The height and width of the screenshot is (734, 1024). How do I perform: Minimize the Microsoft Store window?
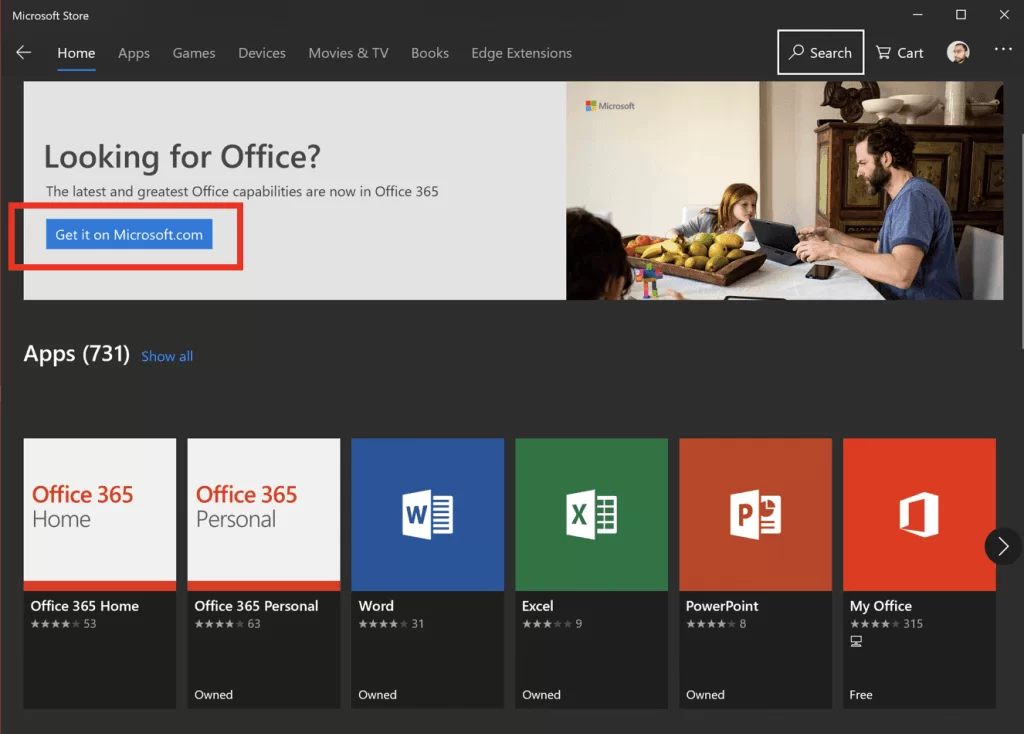click(x=918, y=14)
